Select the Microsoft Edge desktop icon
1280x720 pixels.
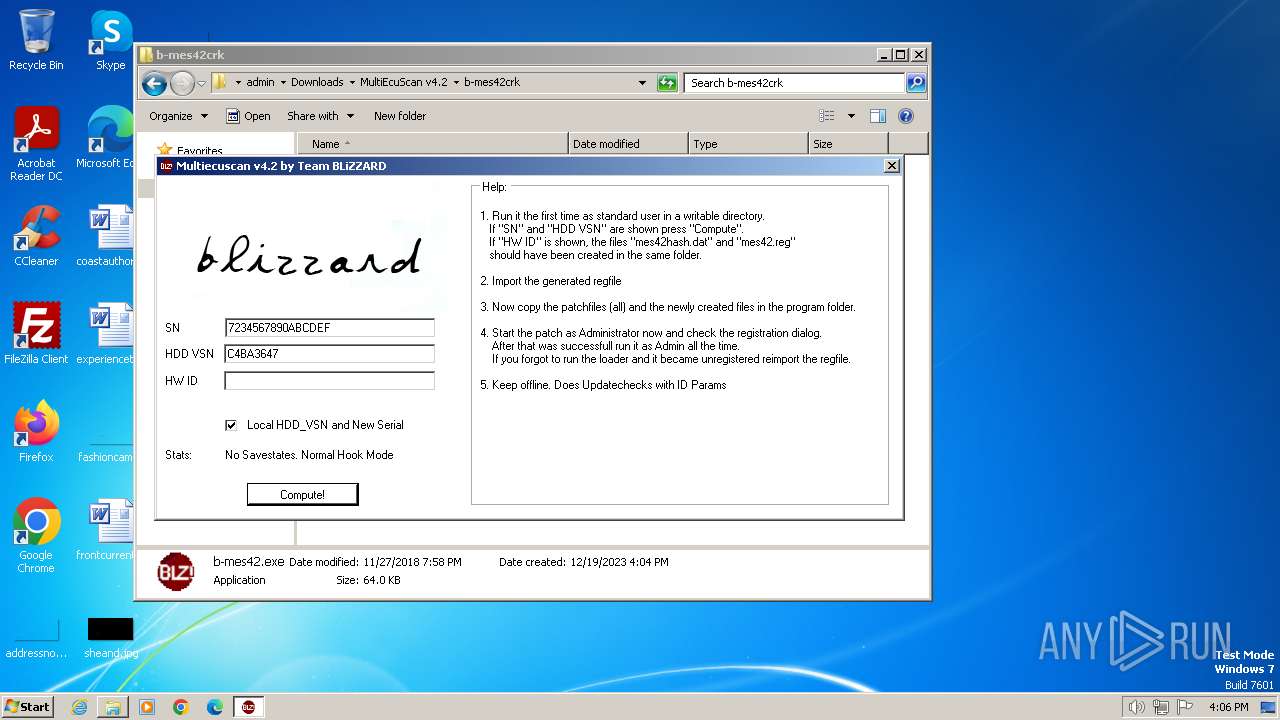pos(105,139)
